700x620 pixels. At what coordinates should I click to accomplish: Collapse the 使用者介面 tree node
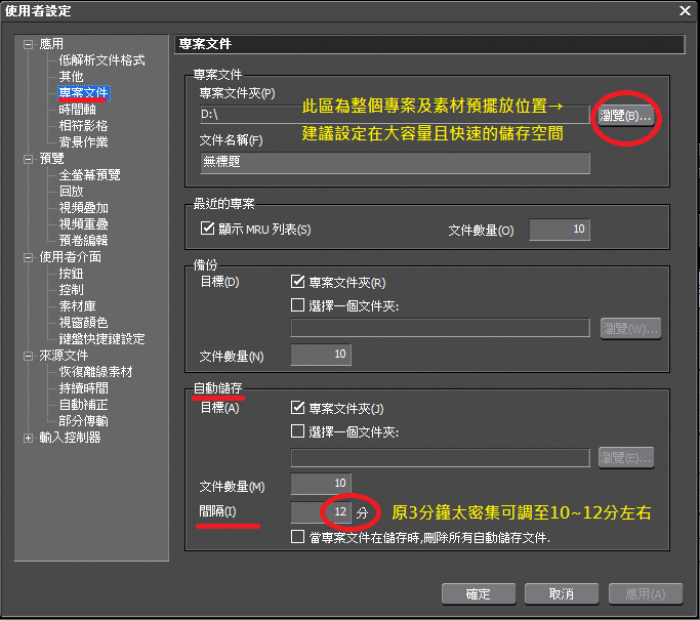click(28, 258)
